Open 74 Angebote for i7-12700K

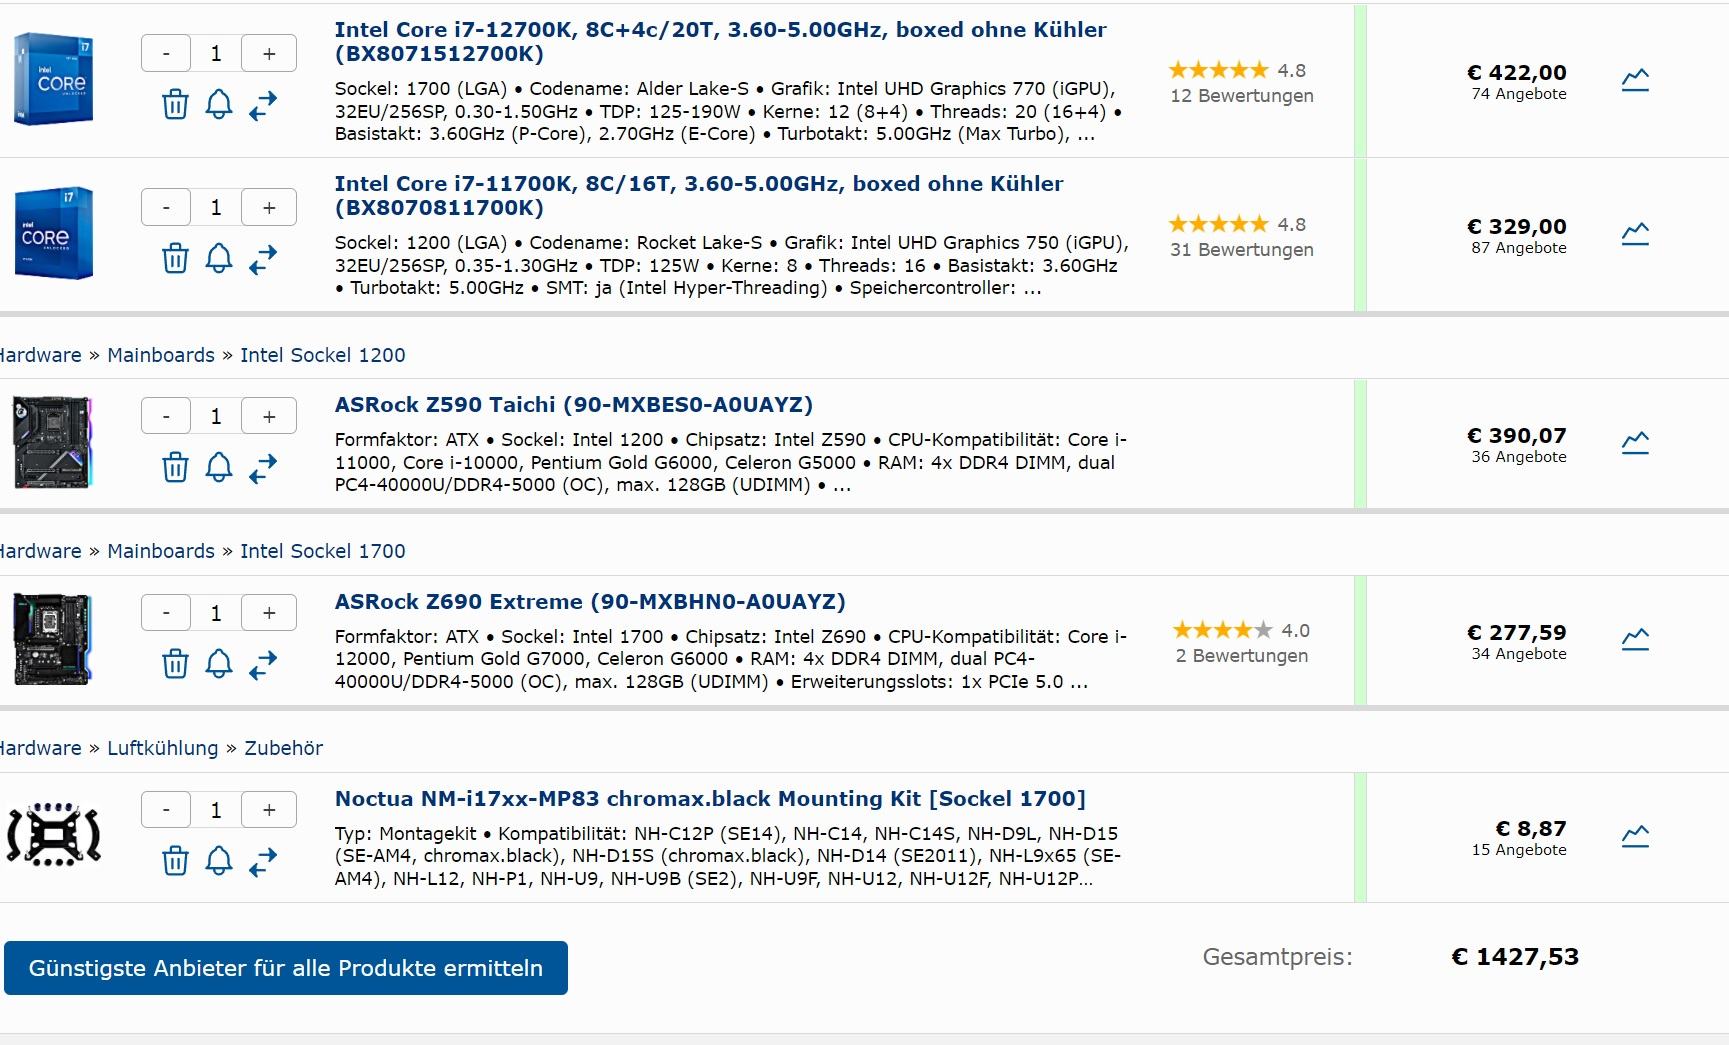pyautogui.click(x=1519, y=94)
